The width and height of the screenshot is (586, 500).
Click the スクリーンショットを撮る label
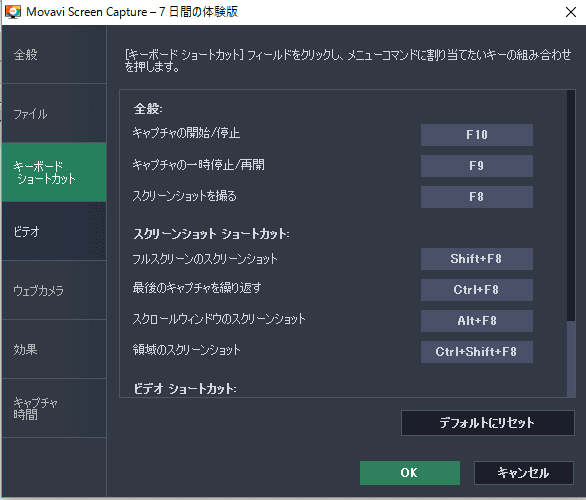point(185,196)
